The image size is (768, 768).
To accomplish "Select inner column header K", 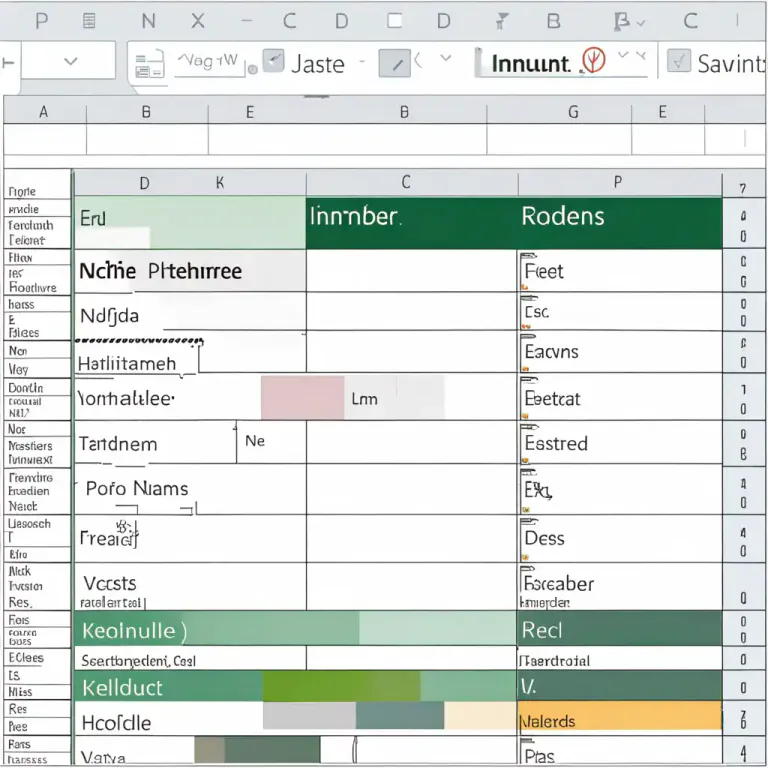I will (220, 183).
